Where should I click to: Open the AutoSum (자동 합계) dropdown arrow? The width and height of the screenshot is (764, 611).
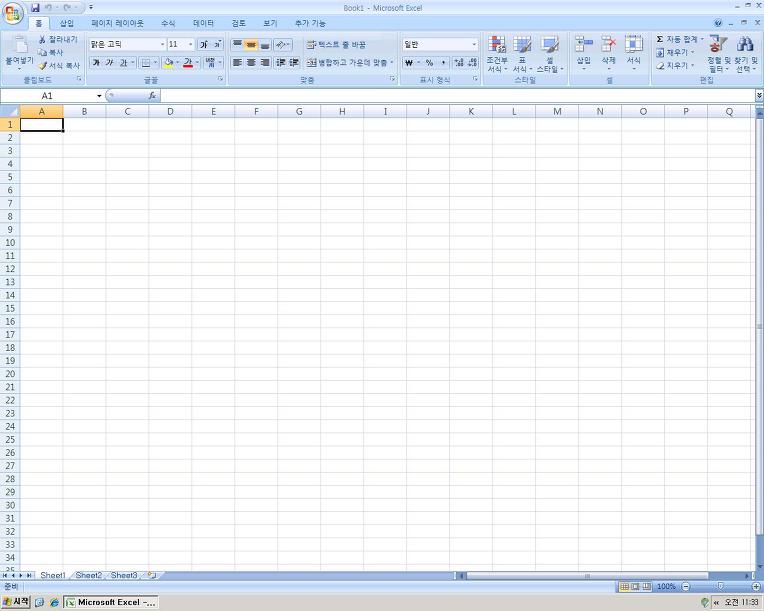point(702,39)
